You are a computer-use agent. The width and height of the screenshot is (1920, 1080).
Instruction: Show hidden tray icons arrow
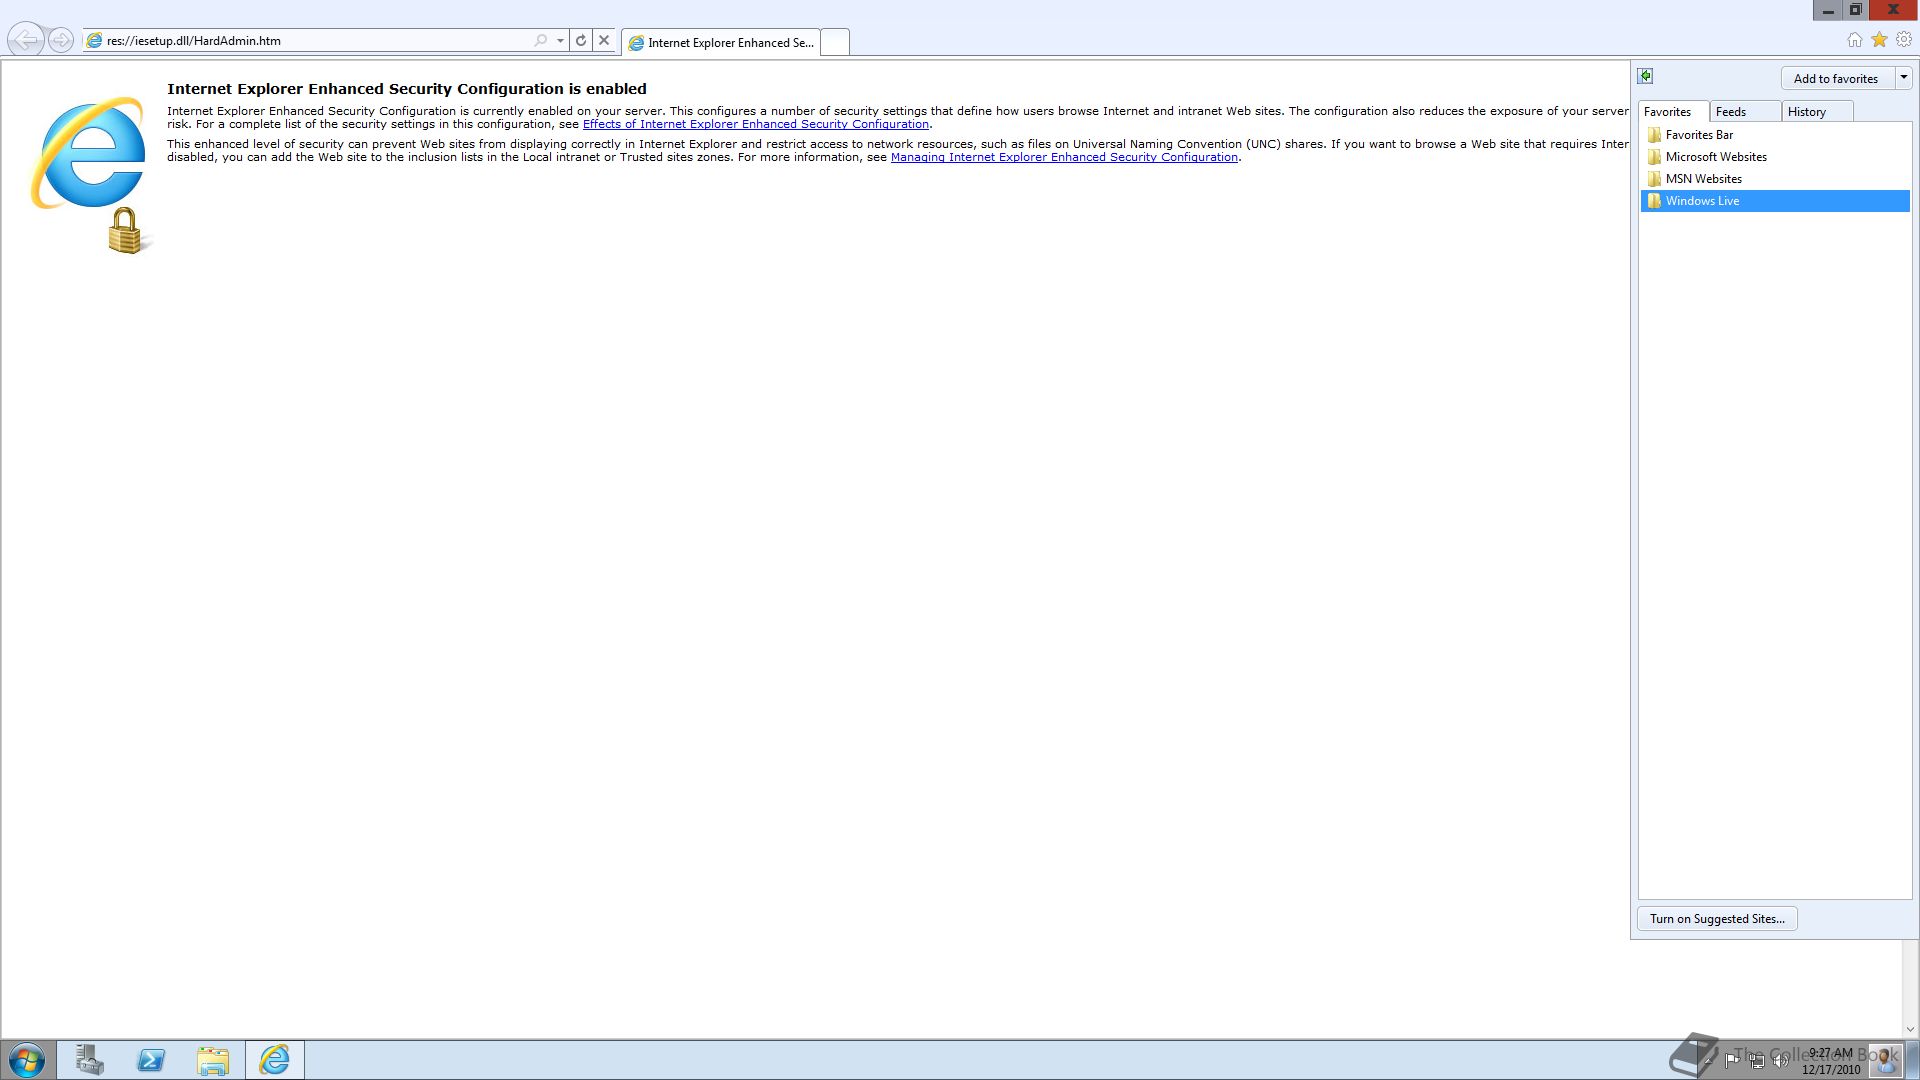coord(1709,1060)
